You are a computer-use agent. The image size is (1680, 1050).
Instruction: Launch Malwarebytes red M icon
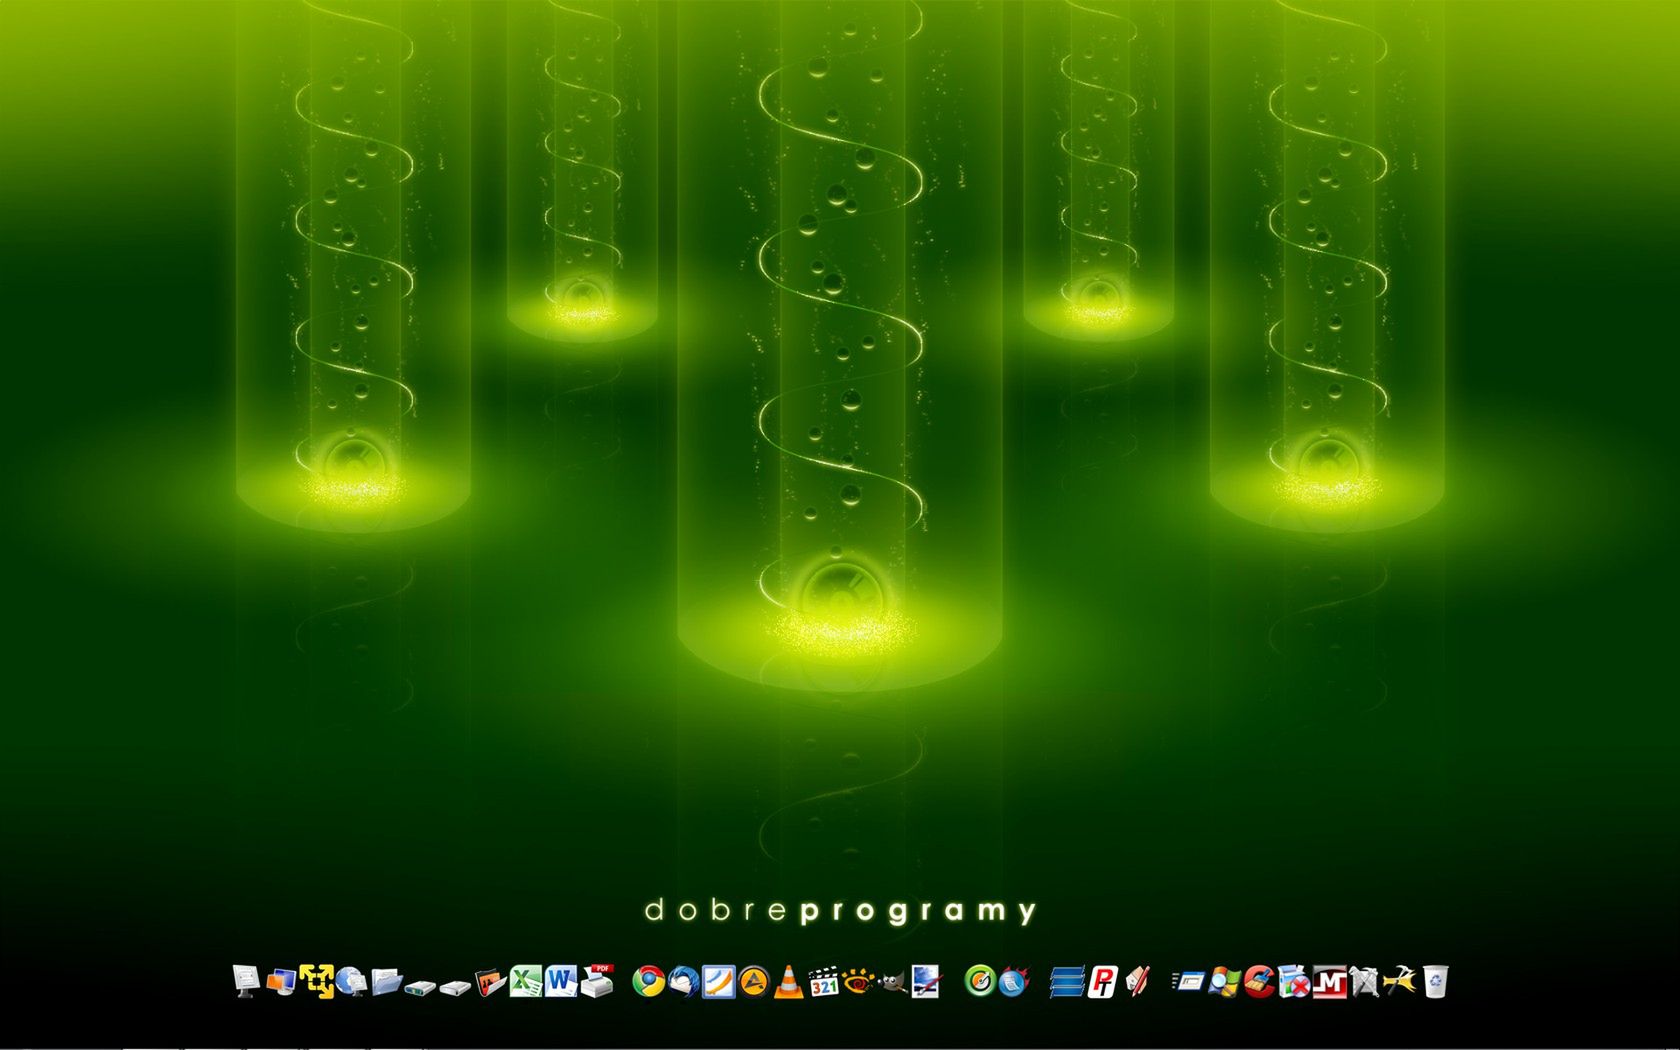tap(1329, 982)
